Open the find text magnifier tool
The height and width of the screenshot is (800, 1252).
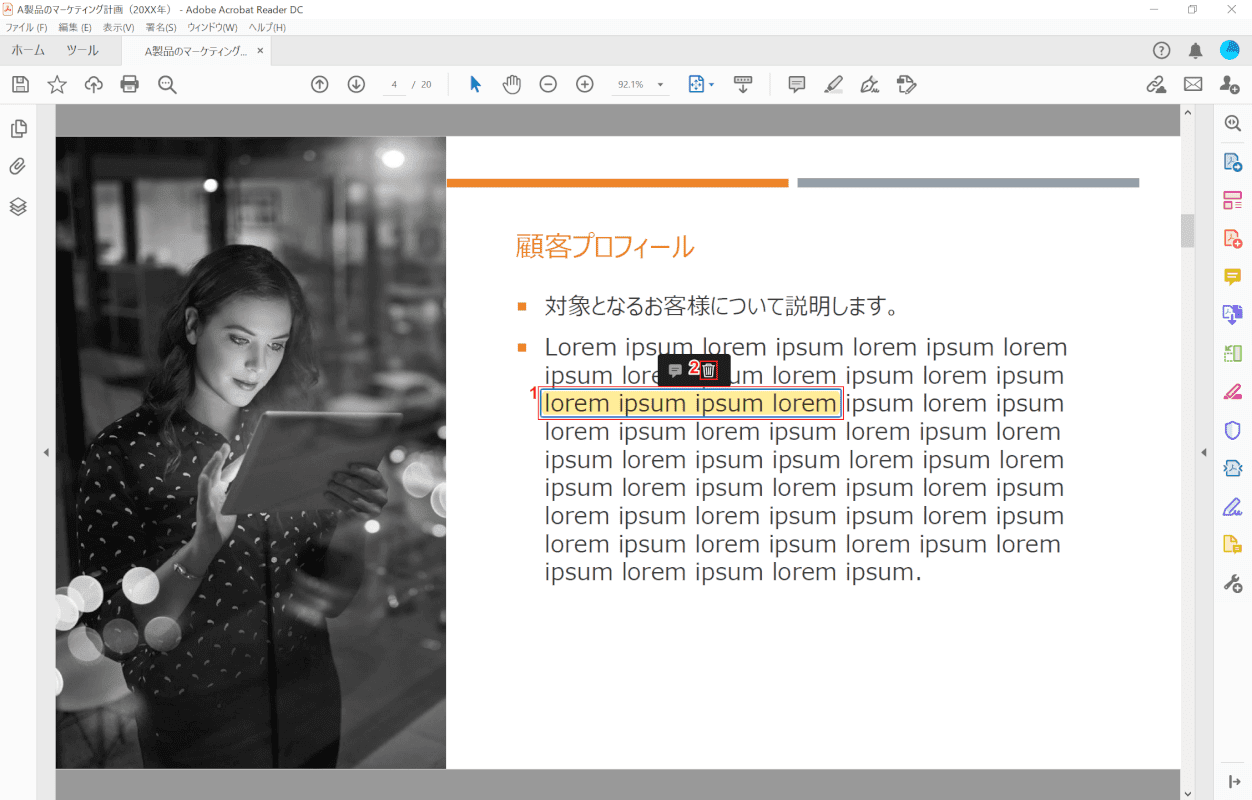pos(167,85)
